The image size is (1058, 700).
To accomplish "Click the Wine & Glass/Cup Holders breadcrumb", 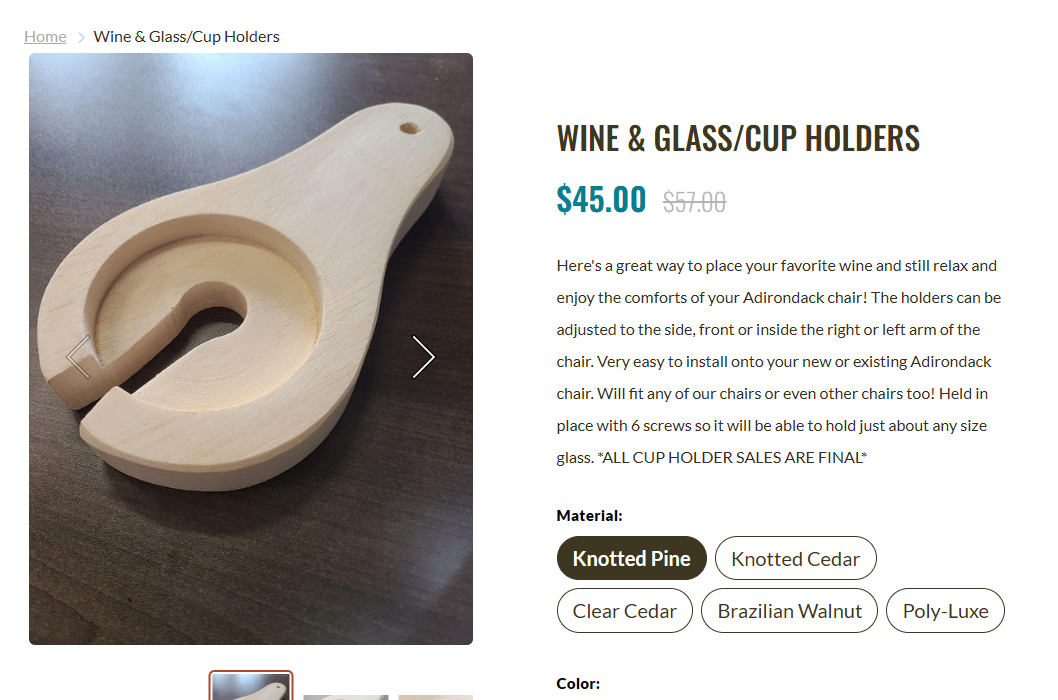I will coord(186,37).
